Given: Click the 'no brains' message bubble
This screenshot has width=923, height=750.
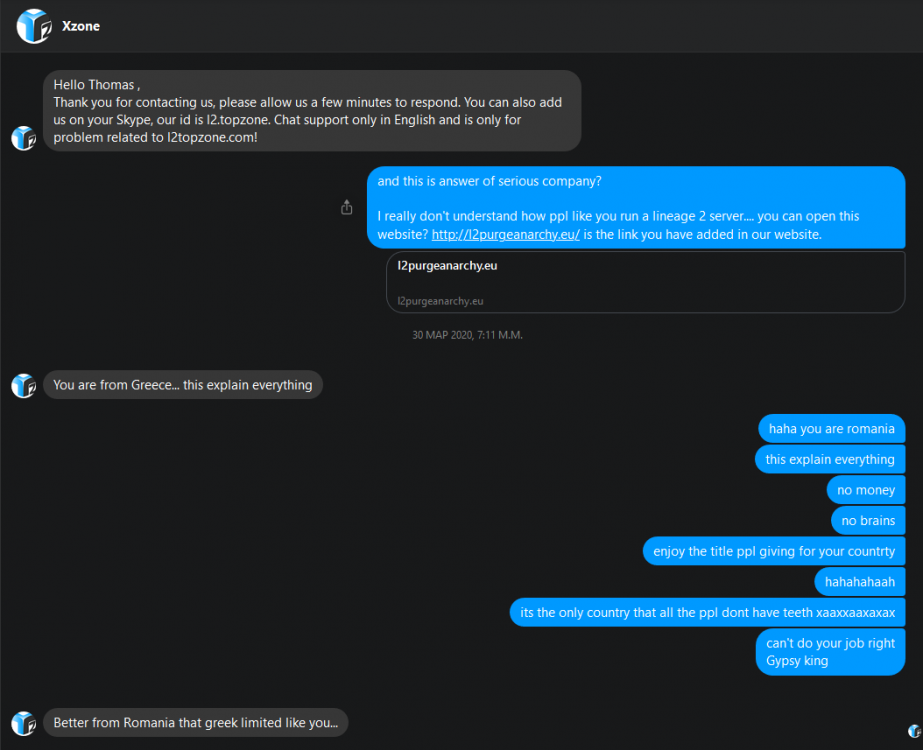Looking at the screenshot, I should (x=867, y=520).
